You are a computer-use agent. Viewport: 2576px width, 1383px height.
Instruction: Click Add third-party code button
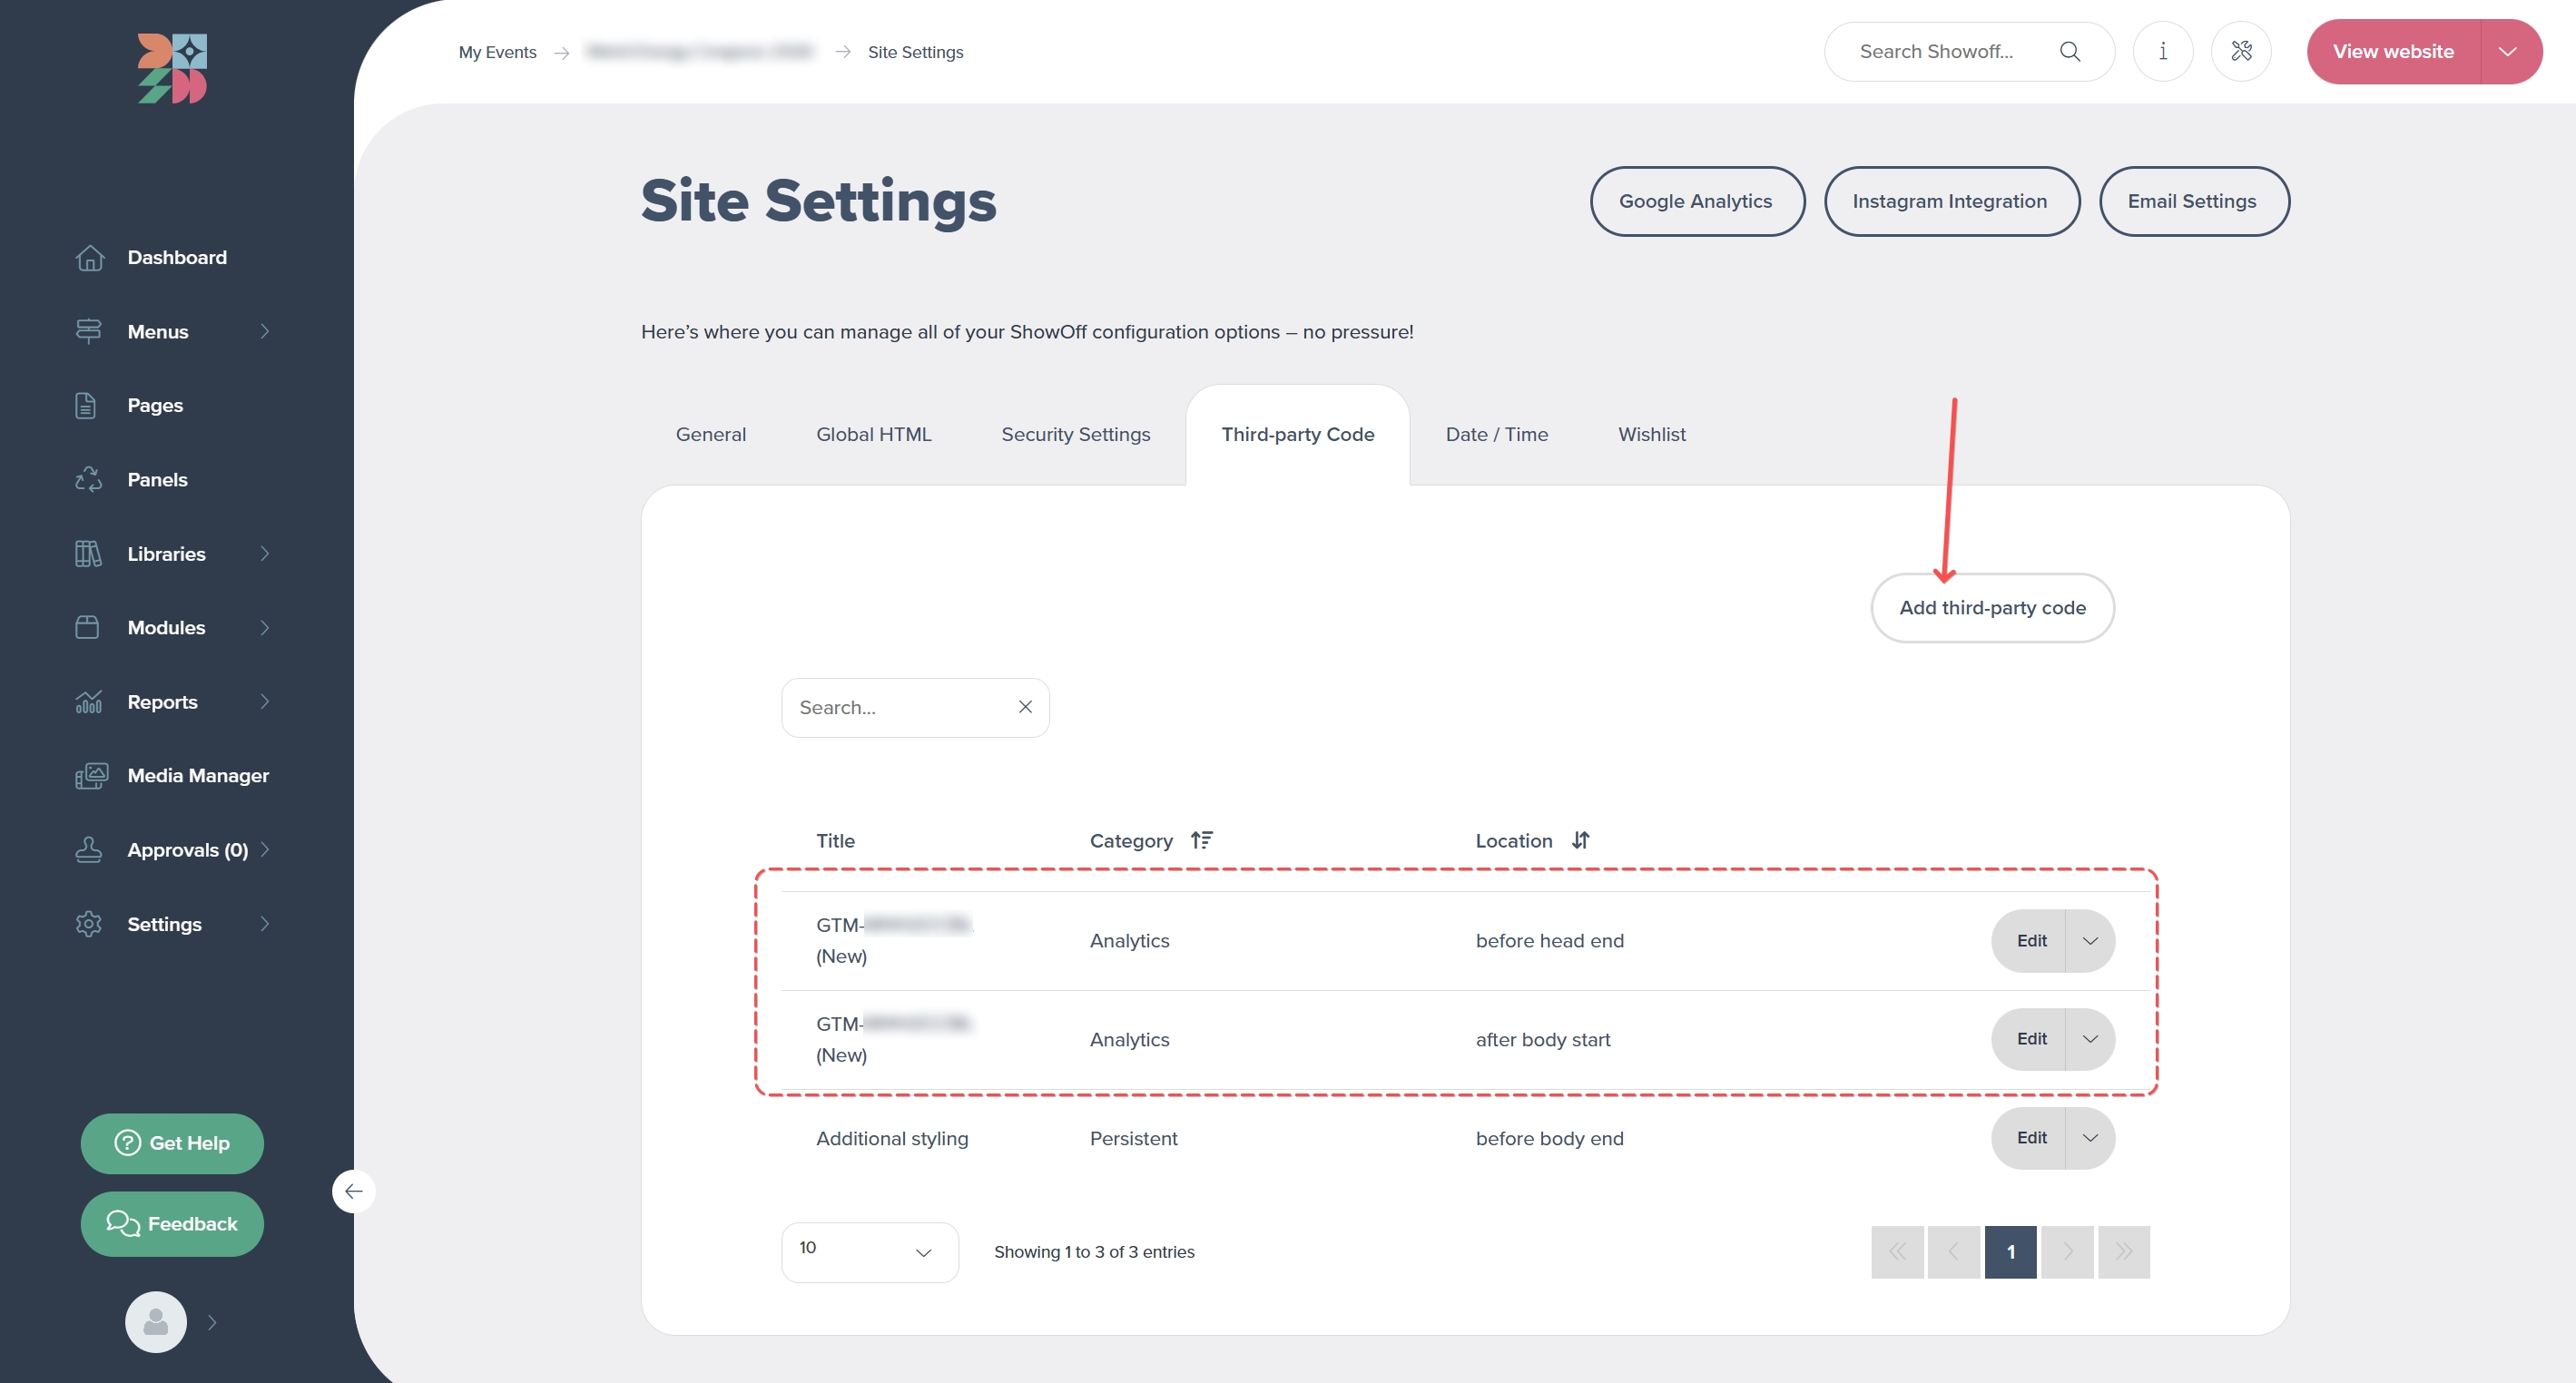click(1992, 608)
